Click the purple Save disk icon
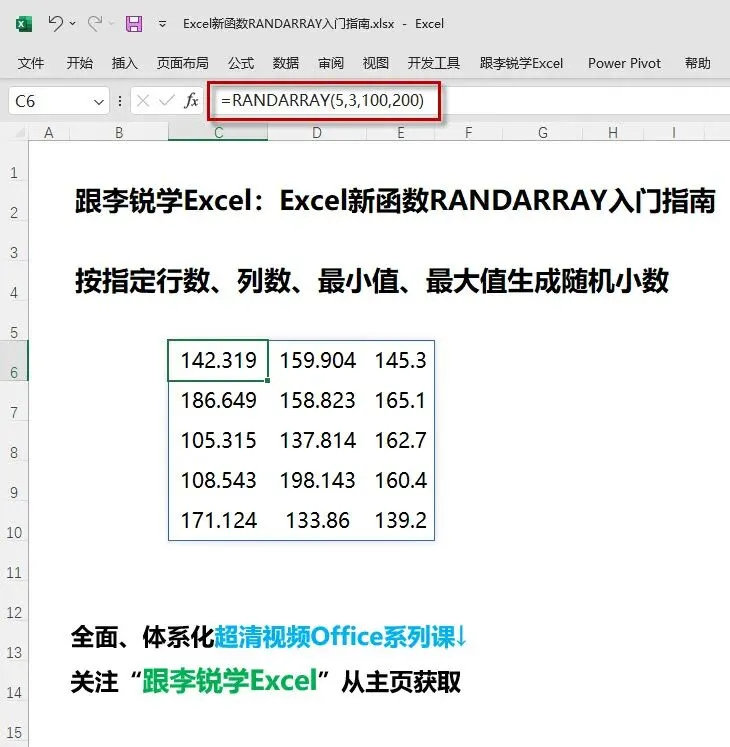Image resolution: width=730 pixels, height=747 pixels. (x=134, y=24)
